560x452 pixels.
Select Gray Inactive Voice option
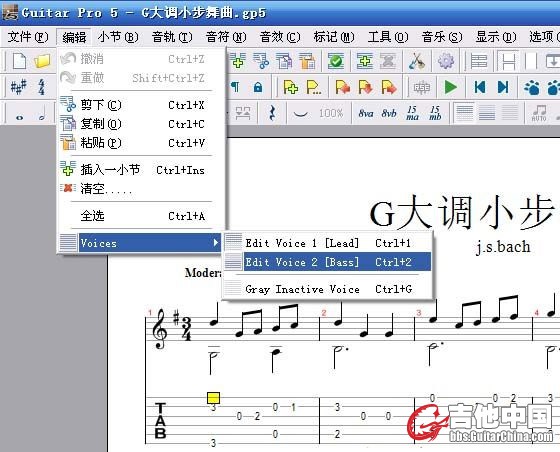327,289
